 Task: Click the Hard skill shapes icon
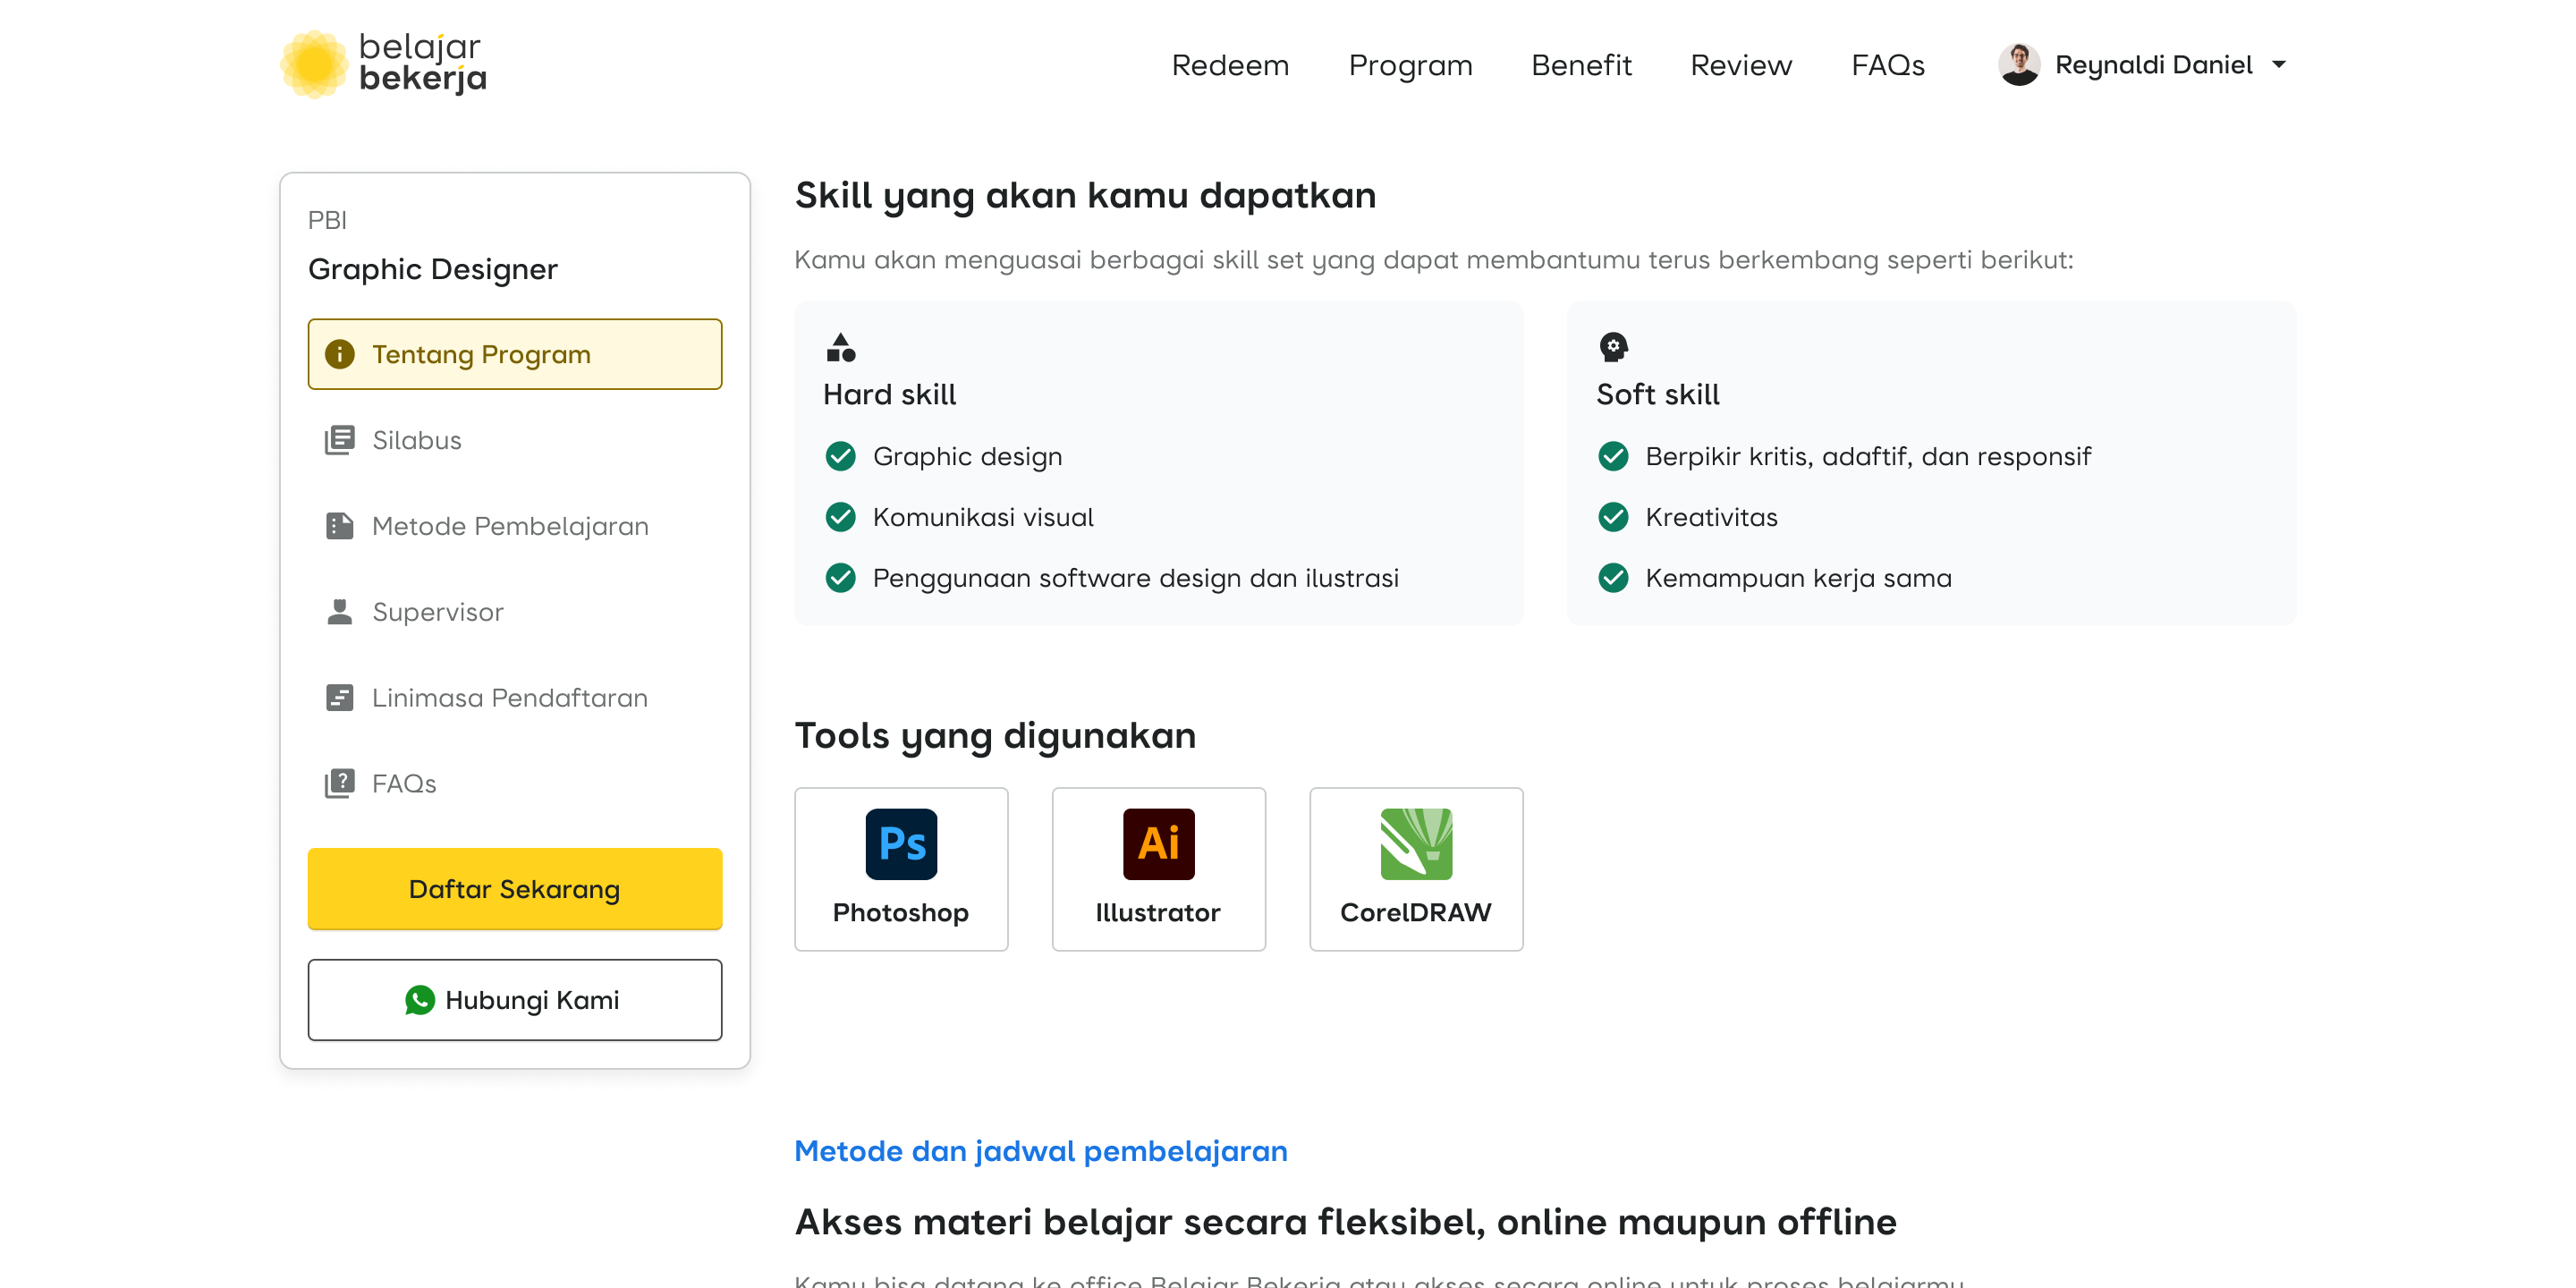pos(840,347)
